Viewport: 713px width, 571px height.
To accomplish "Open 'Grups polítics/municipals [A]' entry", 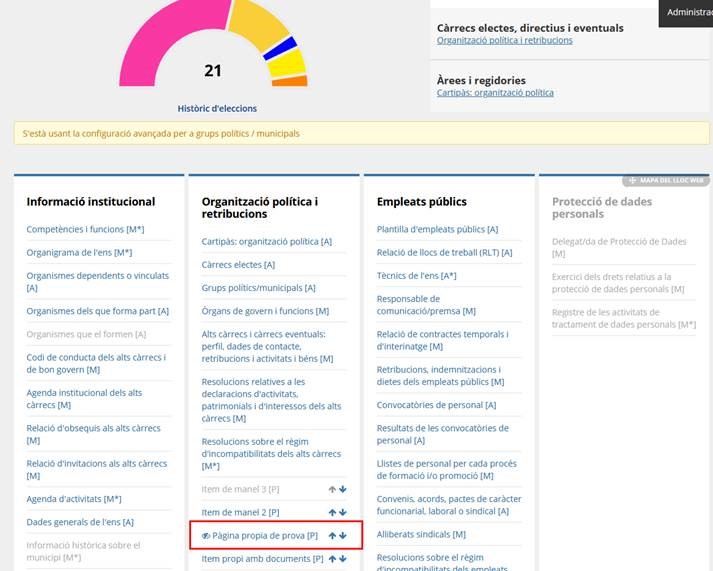I will pyautogui.click(x=258, y=288).
